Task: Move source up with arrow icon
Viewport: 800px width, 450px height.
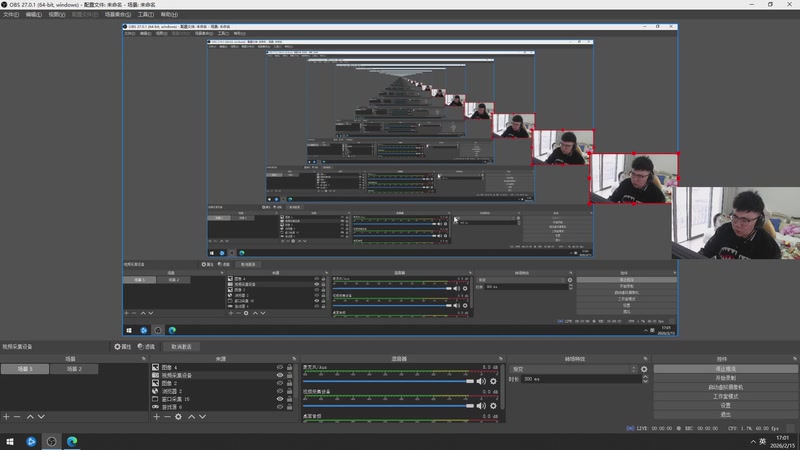Action: [x=191, y=417]
